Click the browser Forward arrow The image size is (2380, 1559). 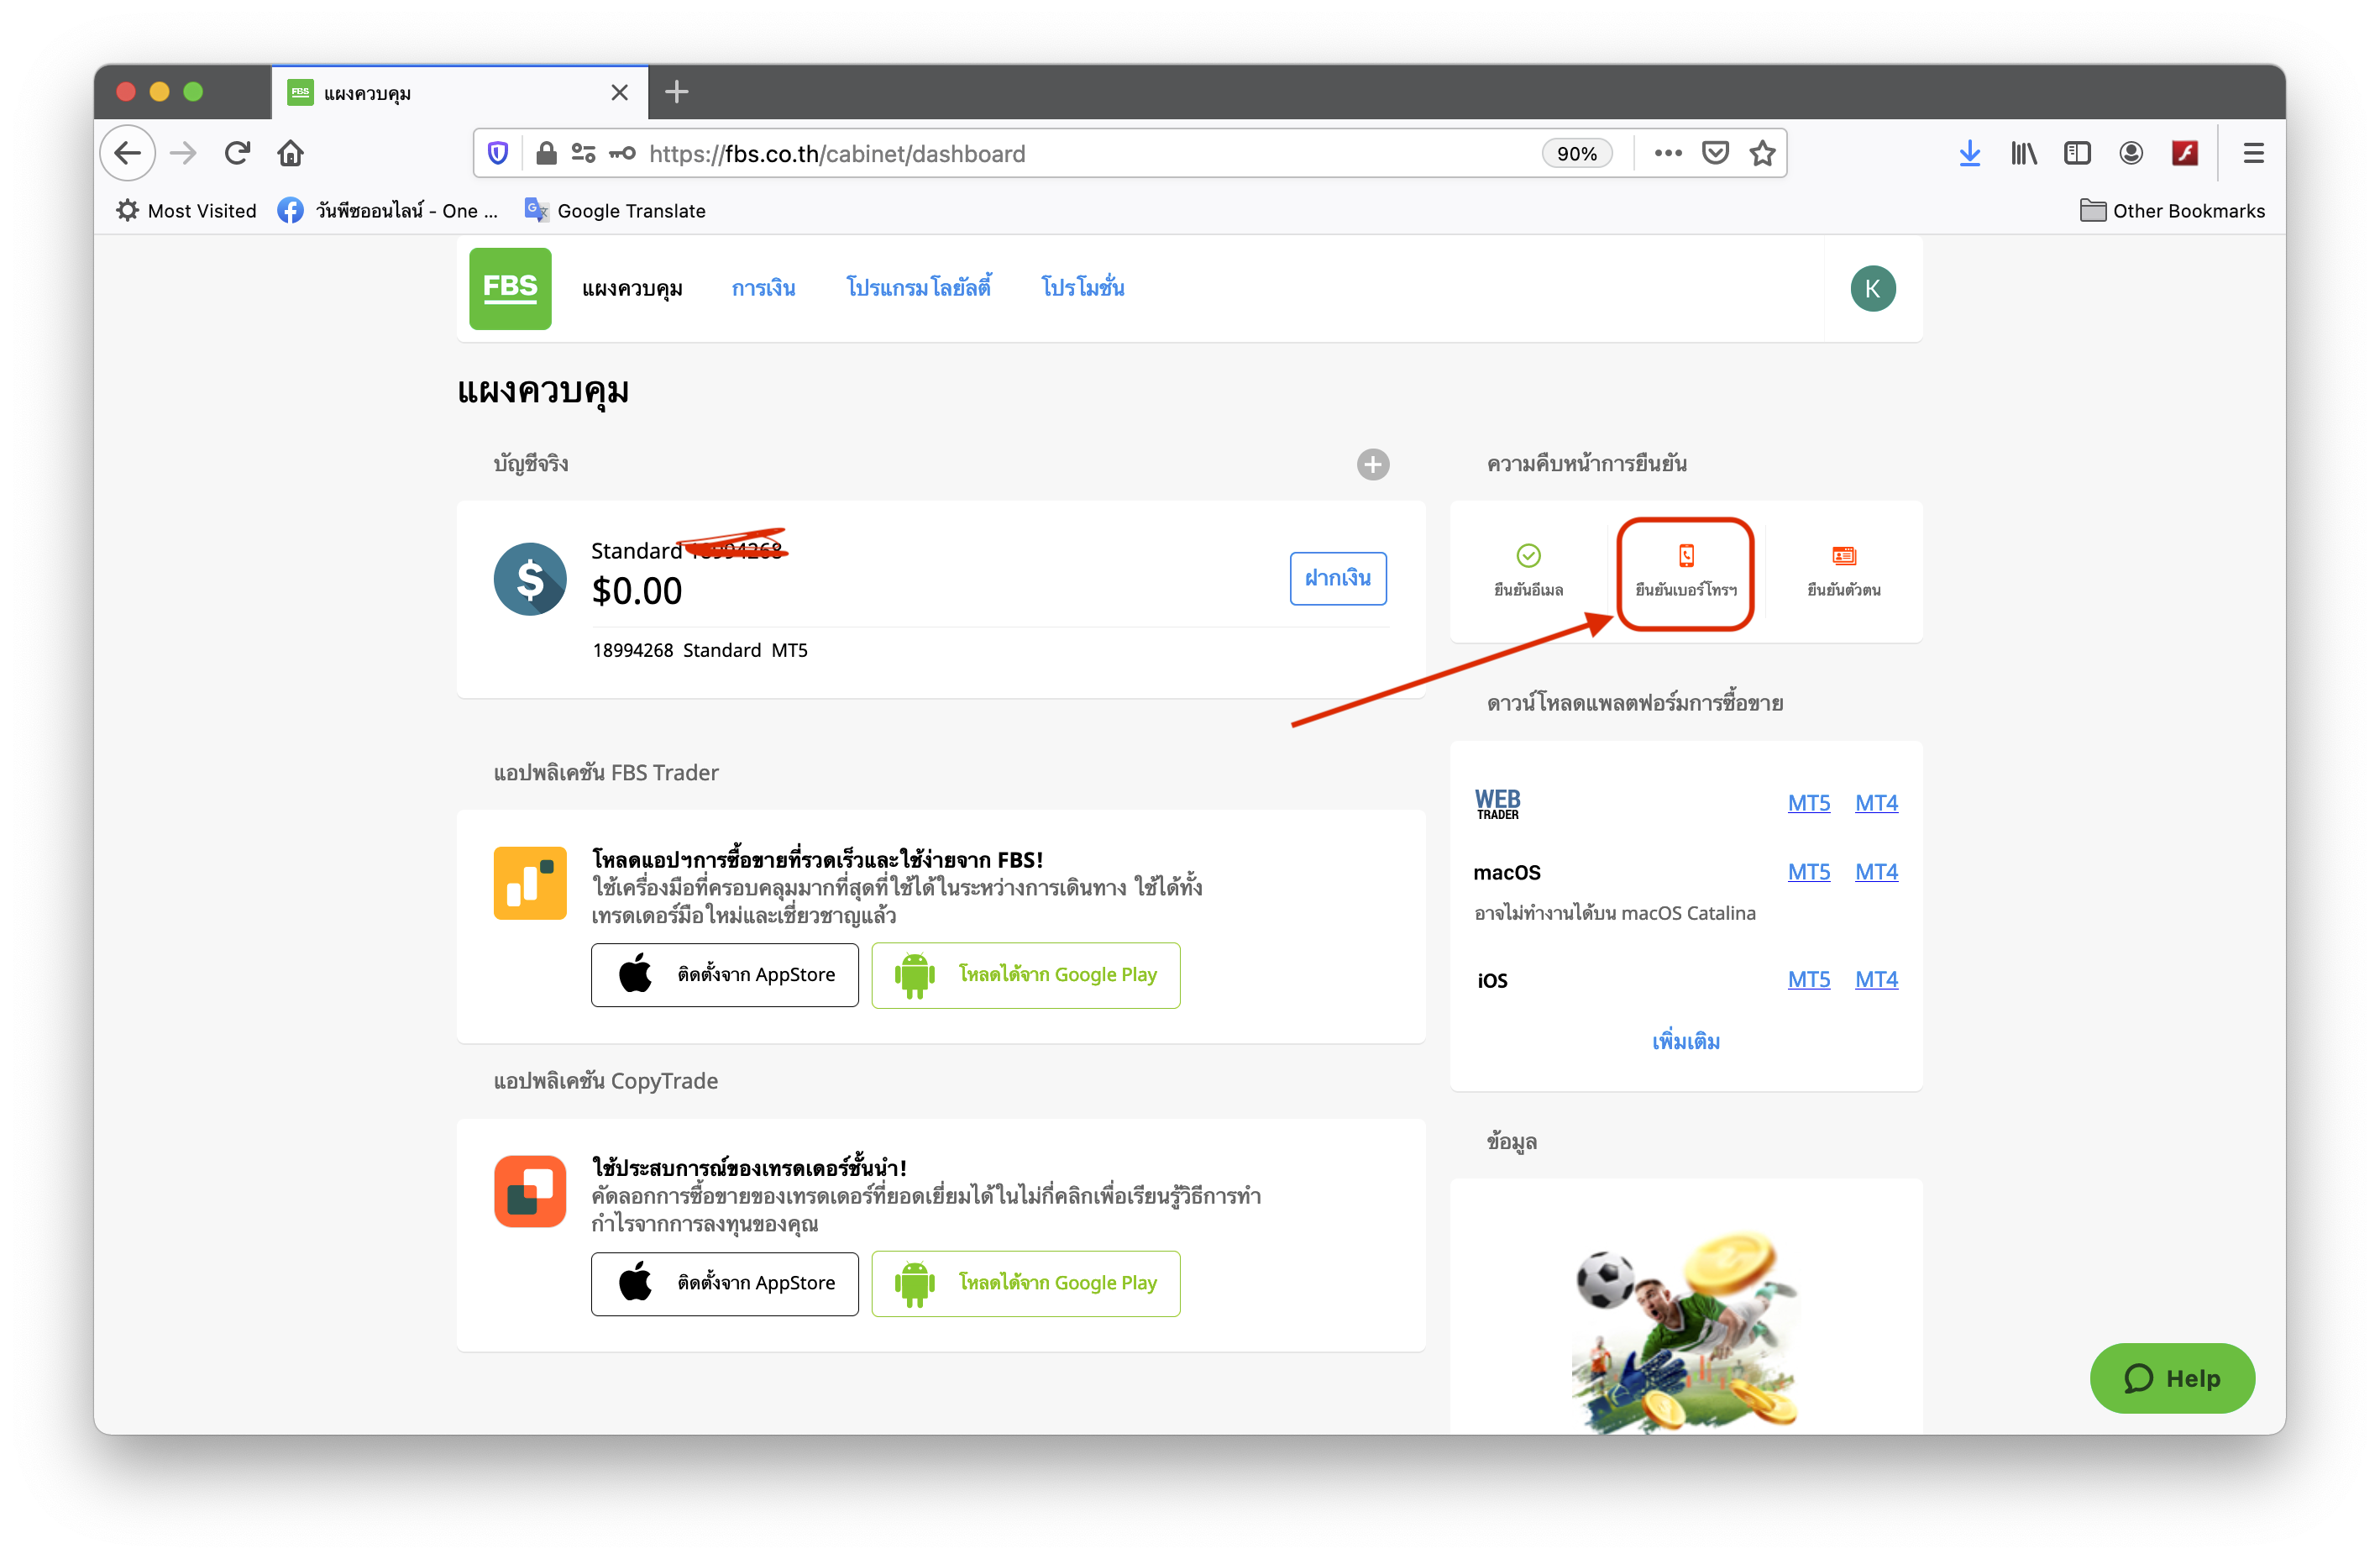183,153
